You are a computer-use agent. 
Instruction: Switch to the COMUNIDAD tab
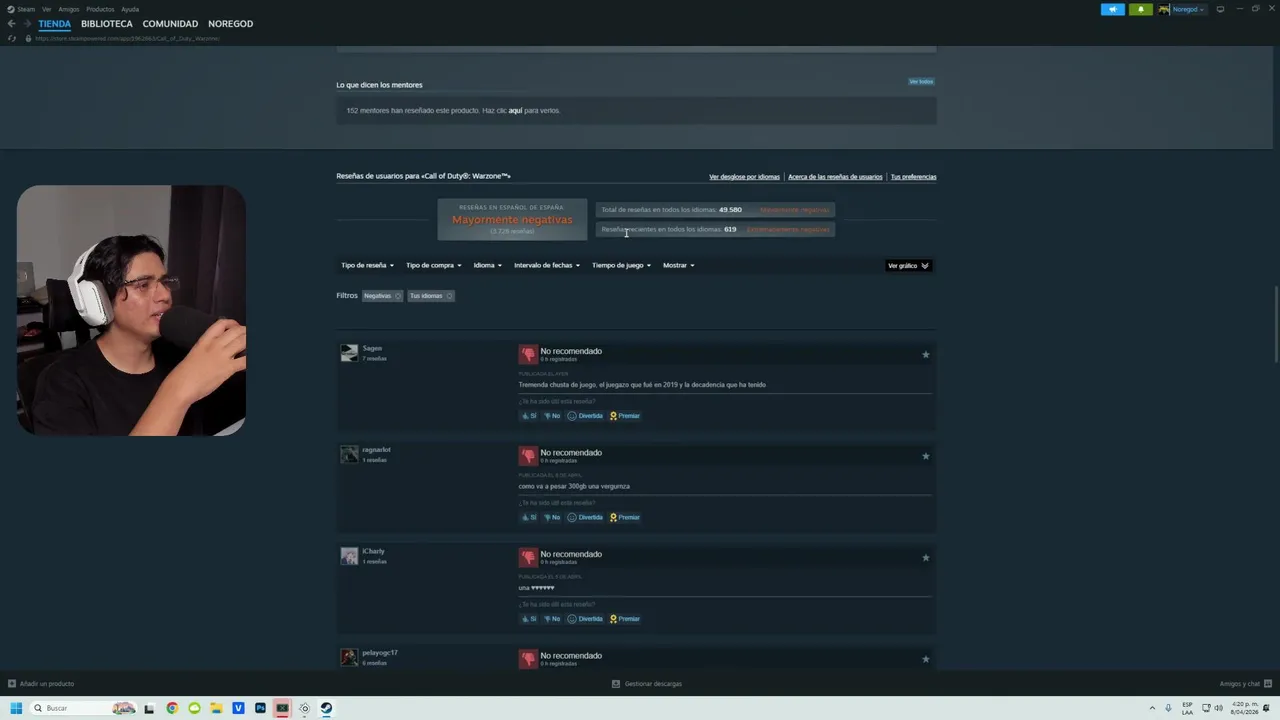(170, 24)
